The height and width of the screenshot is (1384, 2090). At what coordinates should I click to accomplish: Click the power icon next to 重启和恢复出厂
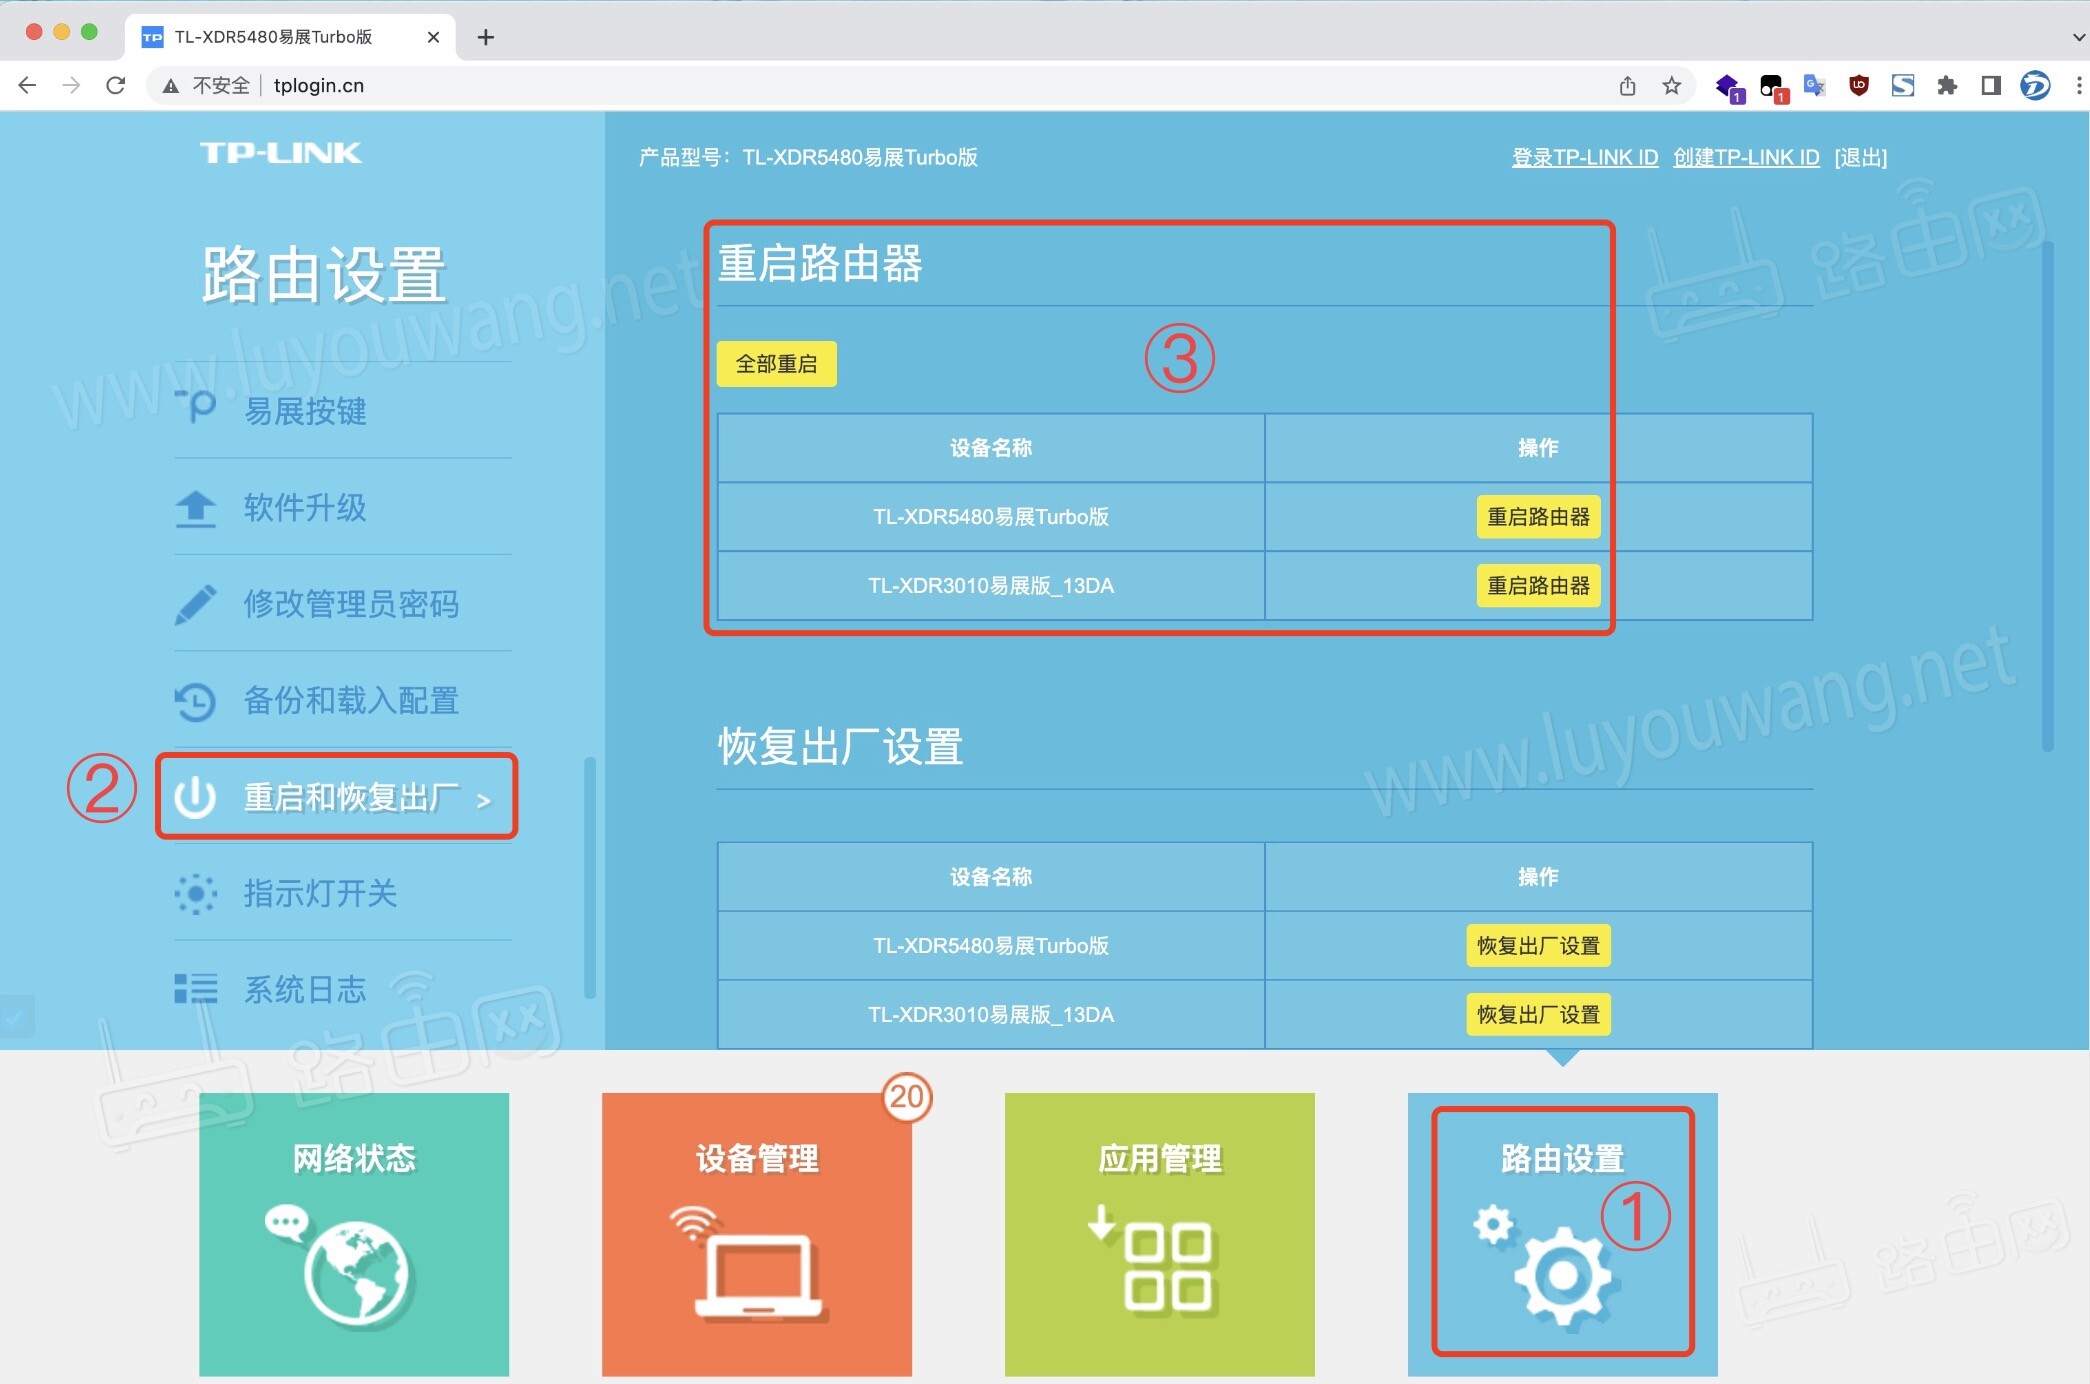[197, 796]
